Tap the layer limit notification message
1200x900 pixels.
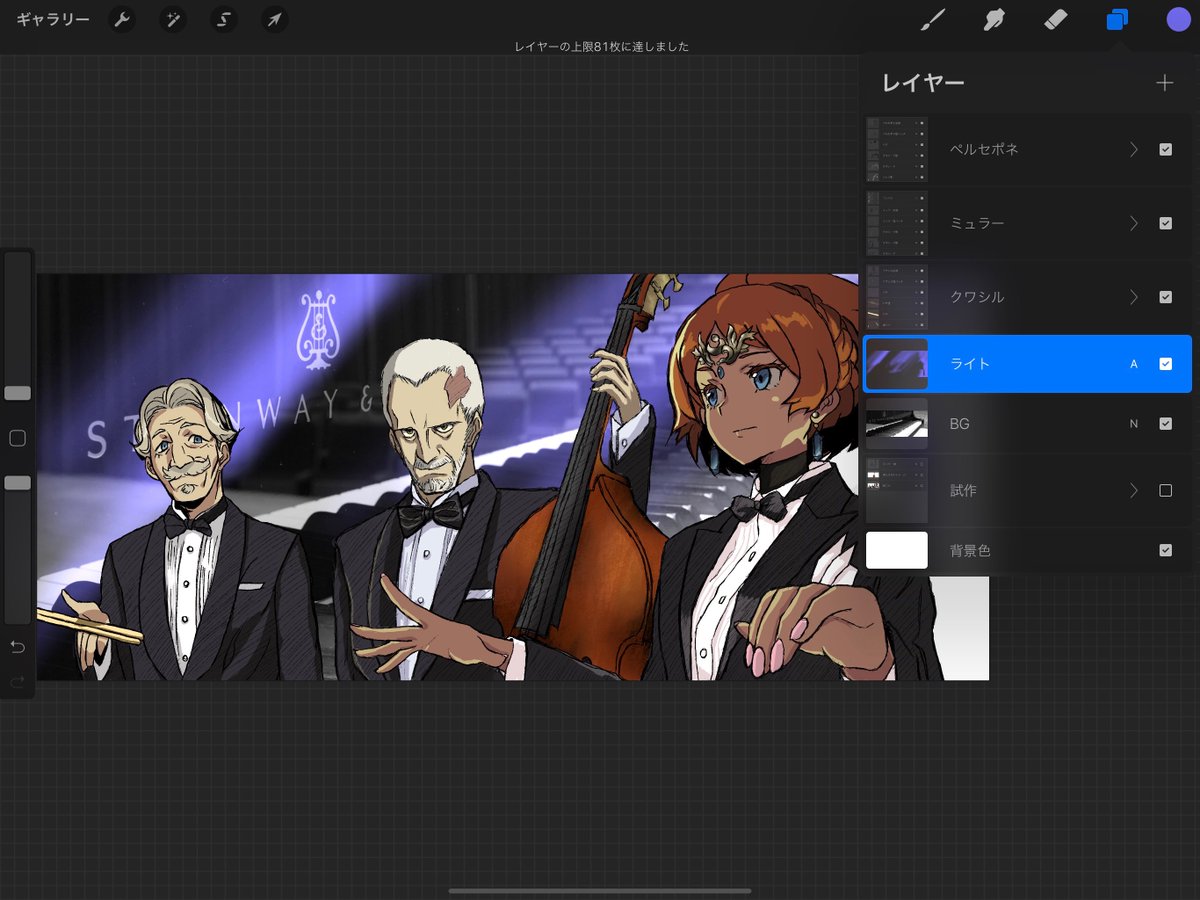coord(601,47)
